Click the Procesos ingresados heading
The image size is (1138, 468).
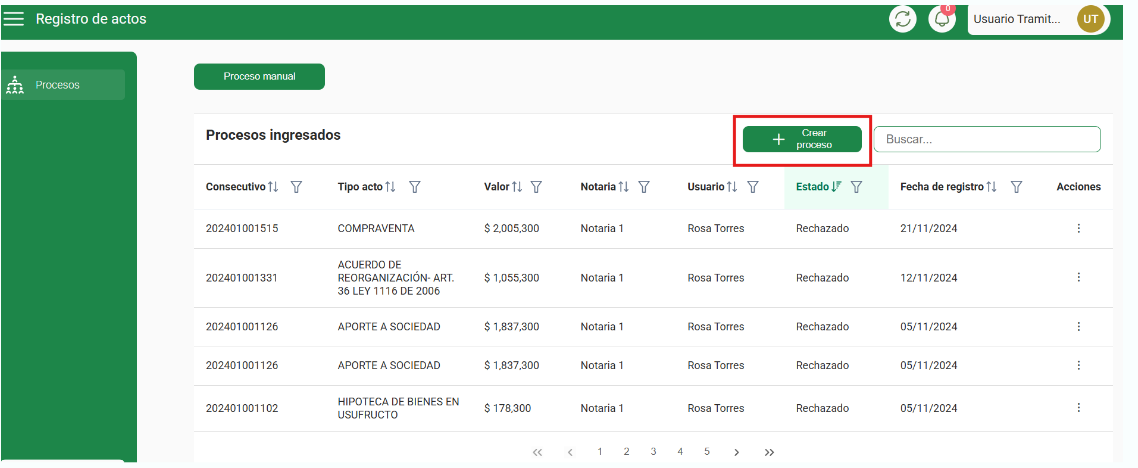coord(273,135)
